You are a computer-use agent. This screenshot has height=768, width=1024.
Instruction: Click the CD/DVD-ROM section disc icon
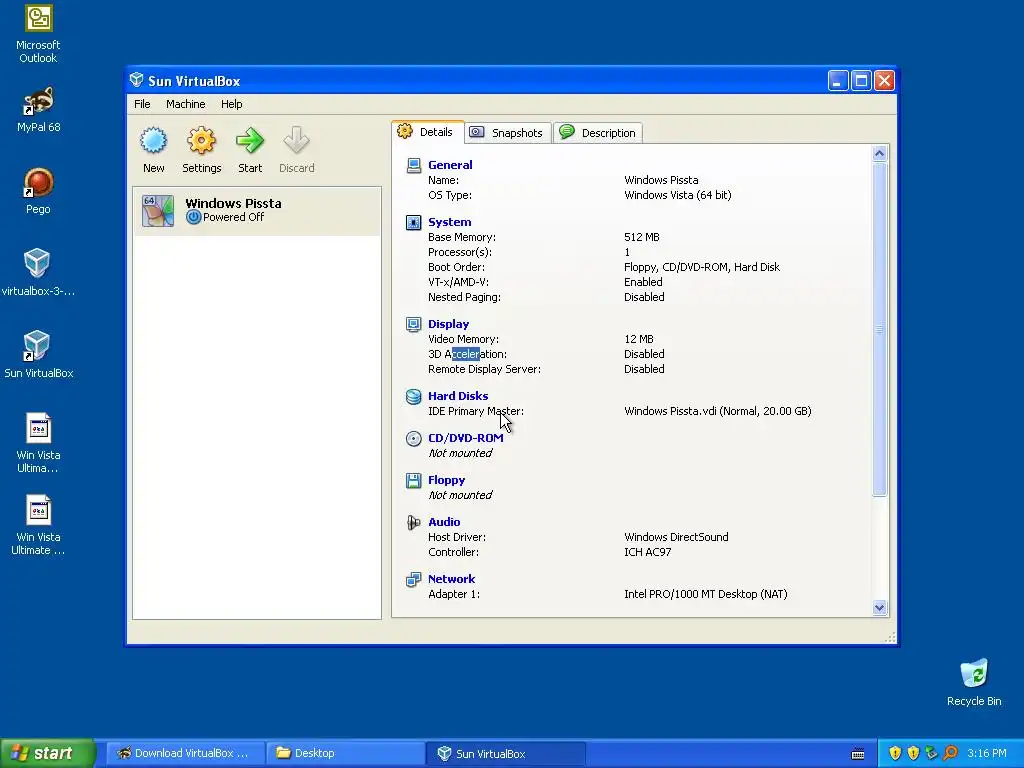pos(413,438)
